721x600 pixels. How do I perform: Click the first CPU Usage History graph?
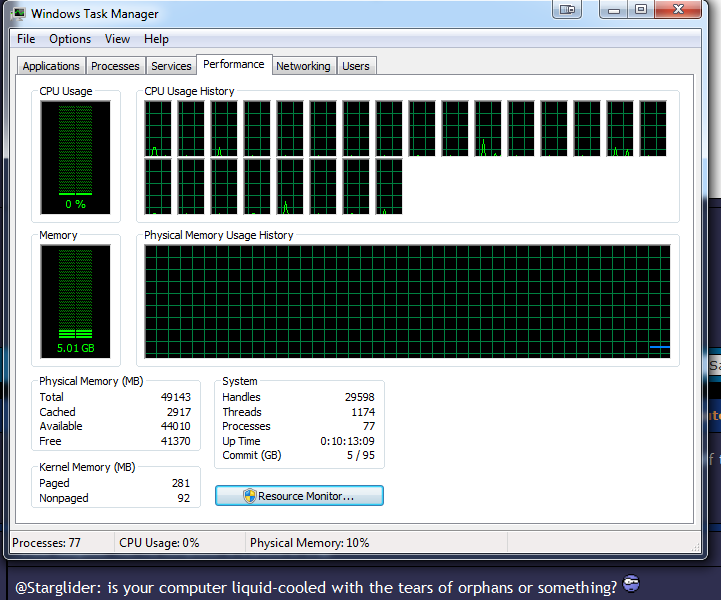[158, 129]
